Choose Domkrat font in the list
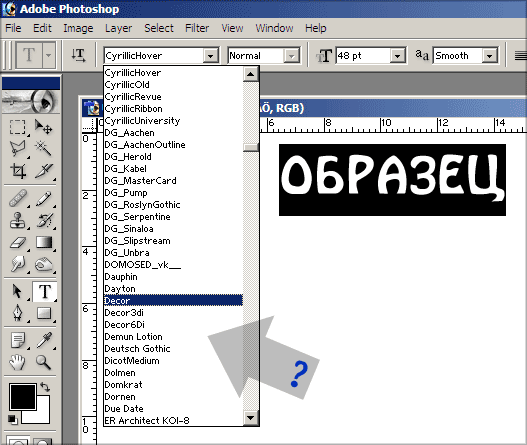527x445 pixels. click(173, 385)
